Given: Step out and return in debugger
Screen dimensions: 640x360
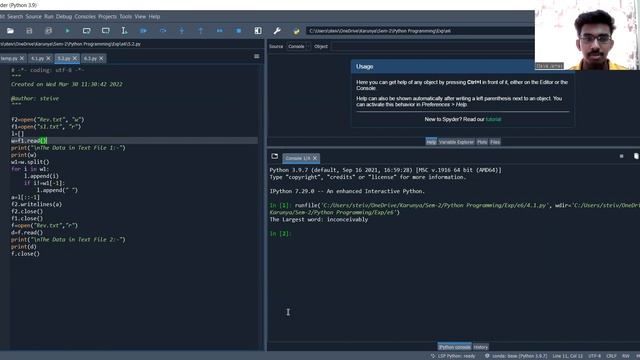Looking at the screenshot, I should click(200, 31).
